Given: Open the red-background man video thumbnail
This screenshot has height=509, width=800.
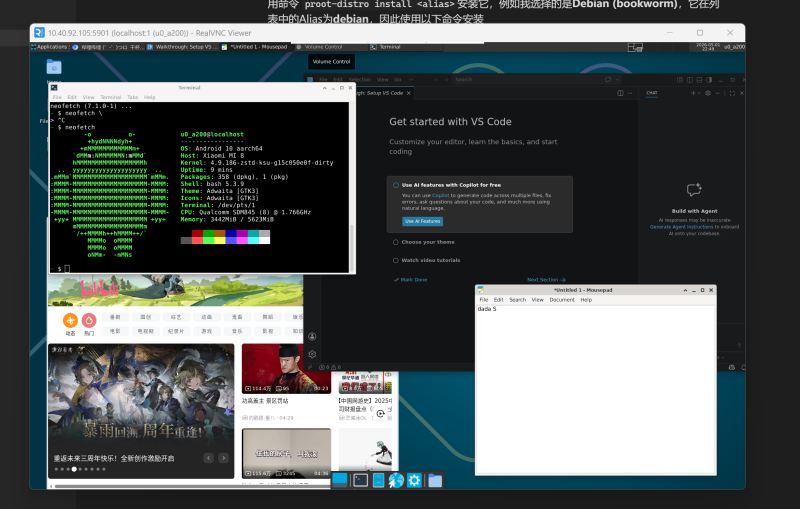Looking at the screenshot, I should tap(286, 368).
